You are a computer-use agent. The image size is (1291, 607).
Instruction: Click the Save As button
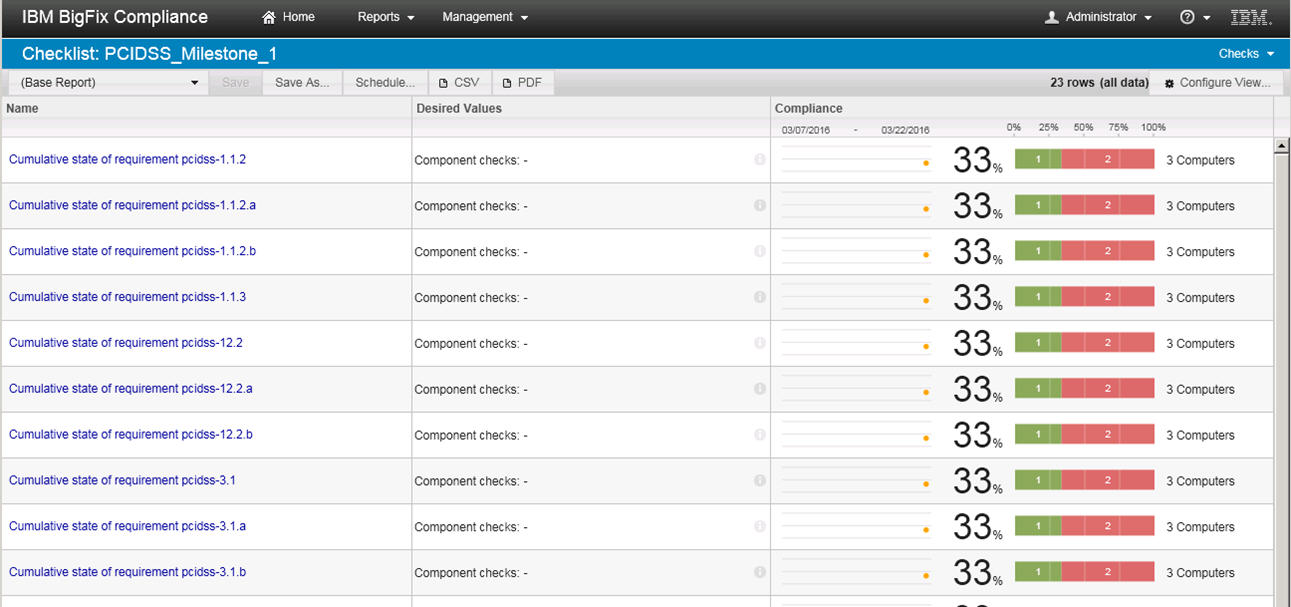coord(302,82)
